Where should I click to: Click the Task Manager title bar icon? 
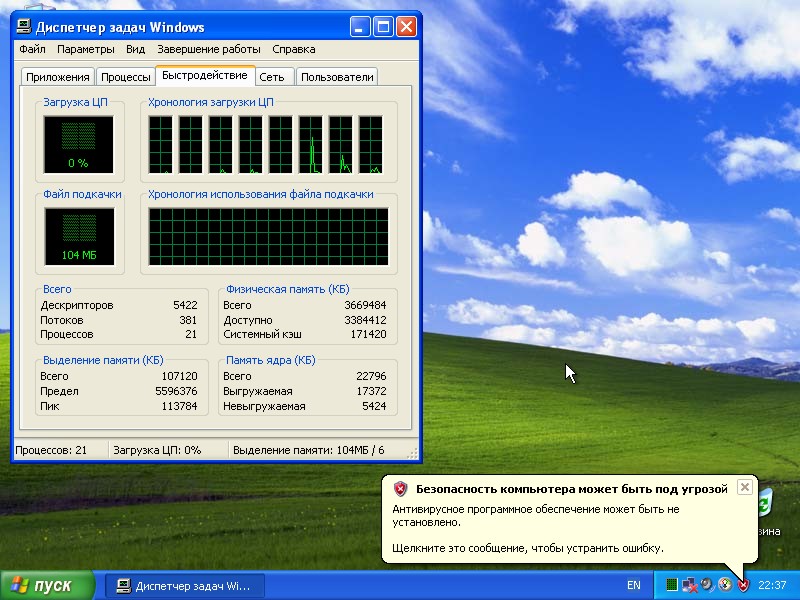(x=23, y=27)
